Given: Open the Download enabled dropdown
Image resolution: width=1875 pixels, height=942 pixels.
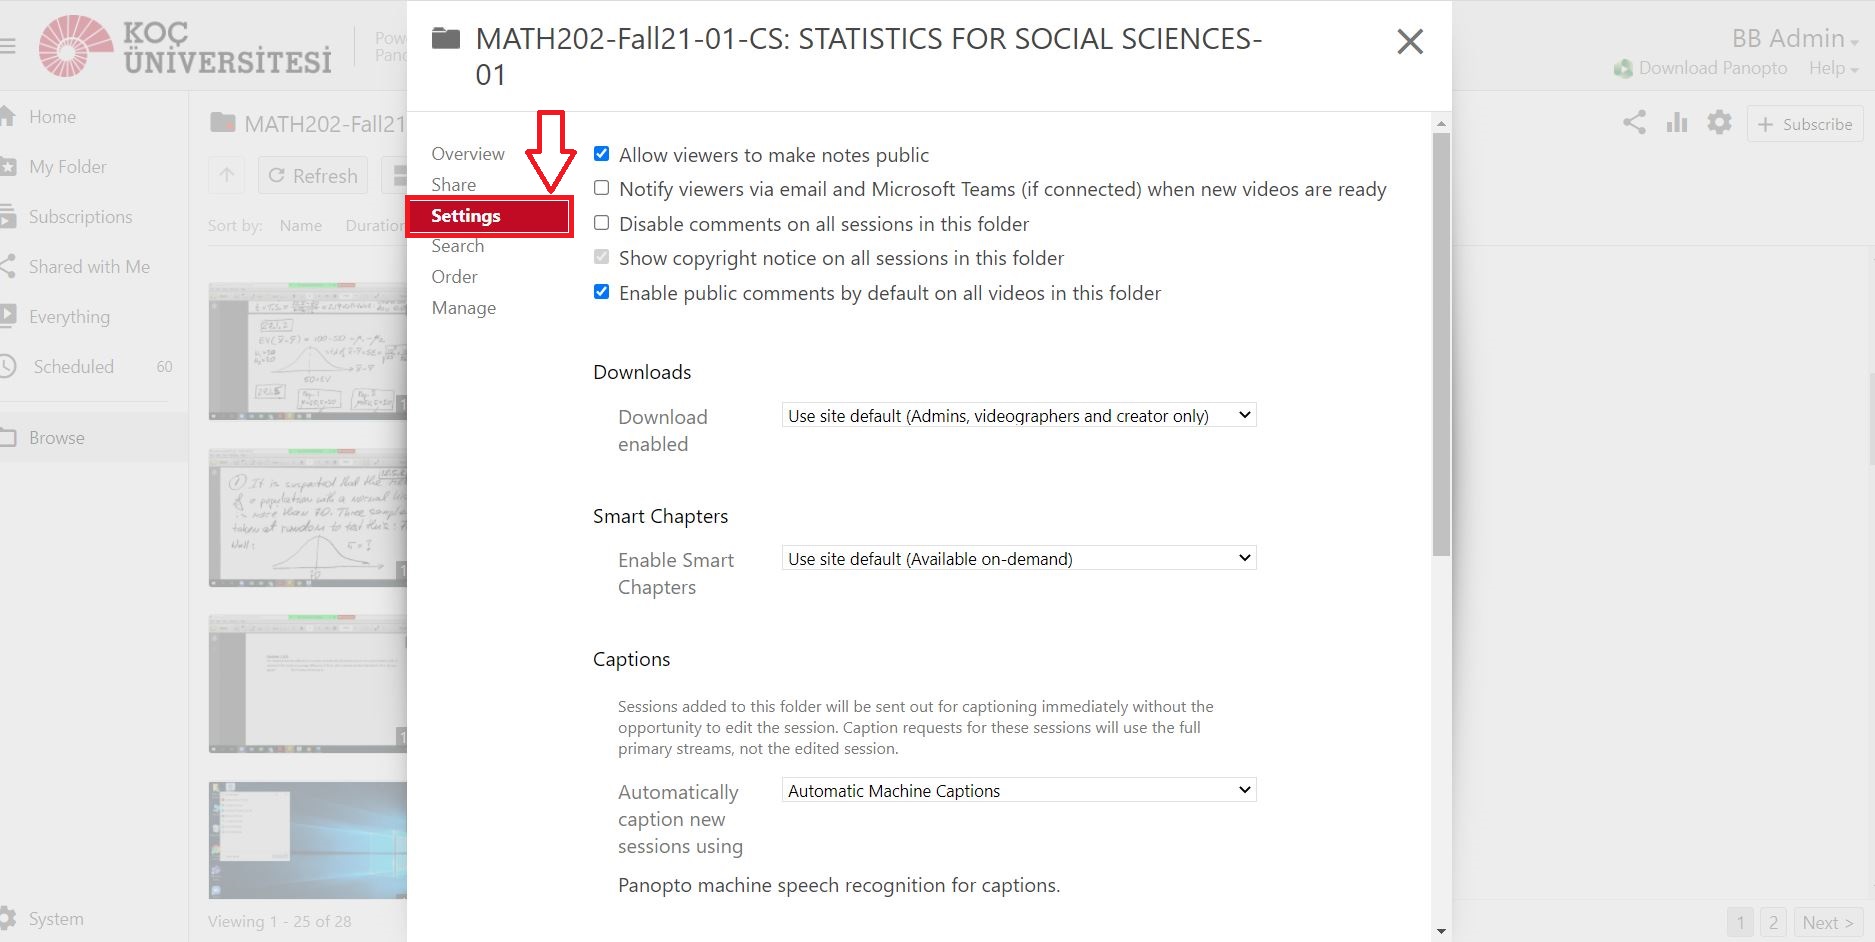Looking at the screenshot, I should click(1018, 415).
